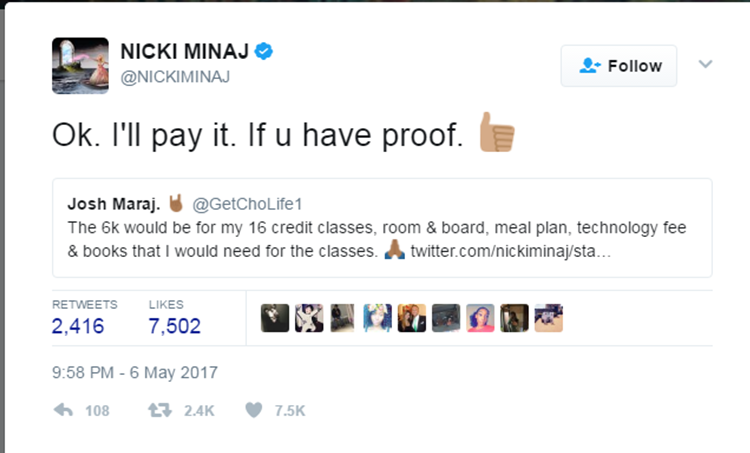
Task: Click the reply arrow icon
Action: [63, 410]
